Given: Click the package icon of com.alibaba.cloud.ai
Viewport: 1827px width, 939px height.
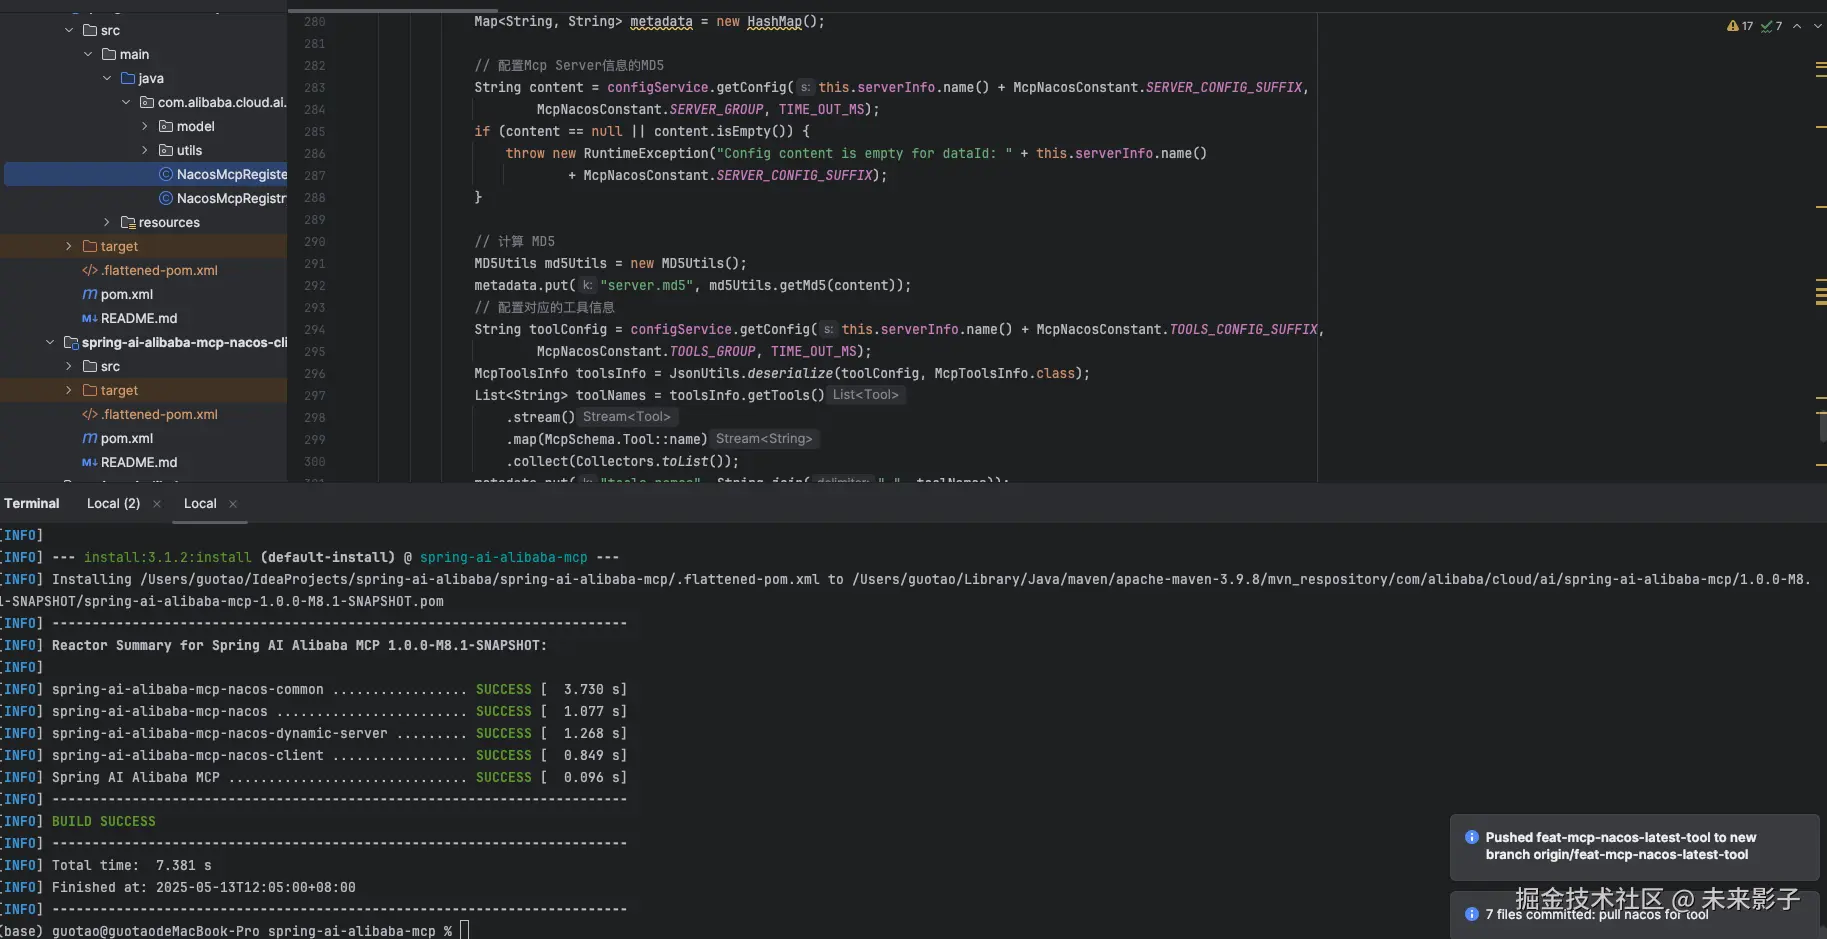Looking at the screenshot, I should (147, 102).
